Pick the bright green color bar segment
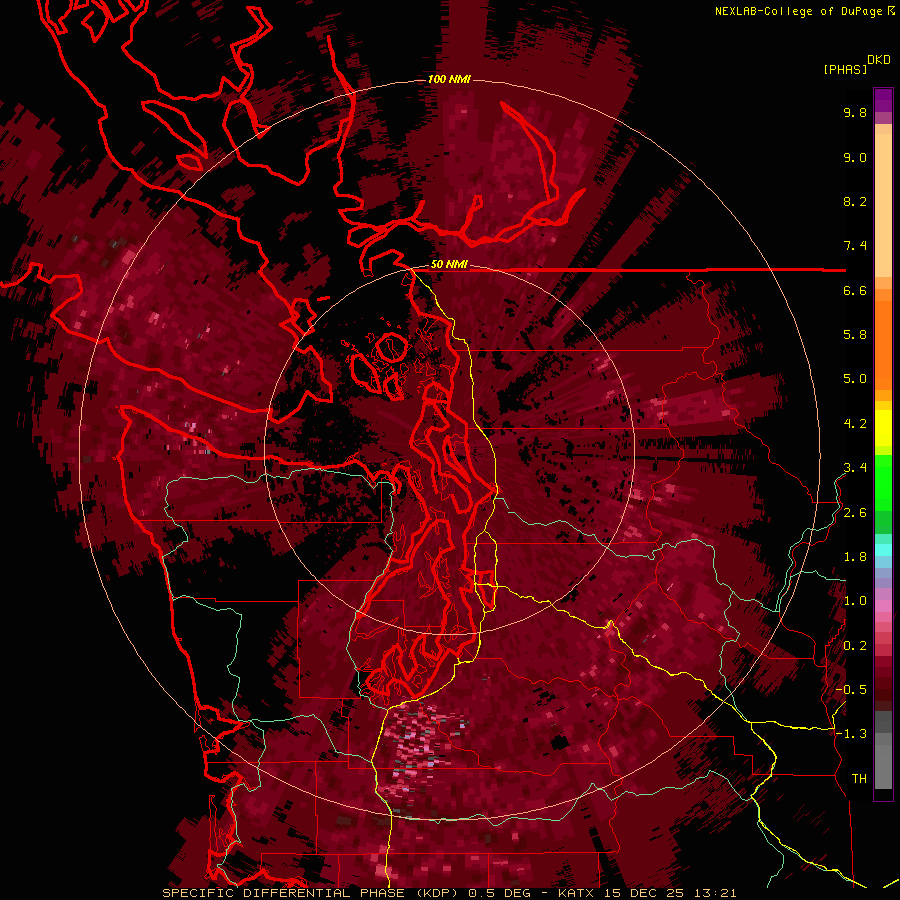The image size is (900, 900). (883, 483)
